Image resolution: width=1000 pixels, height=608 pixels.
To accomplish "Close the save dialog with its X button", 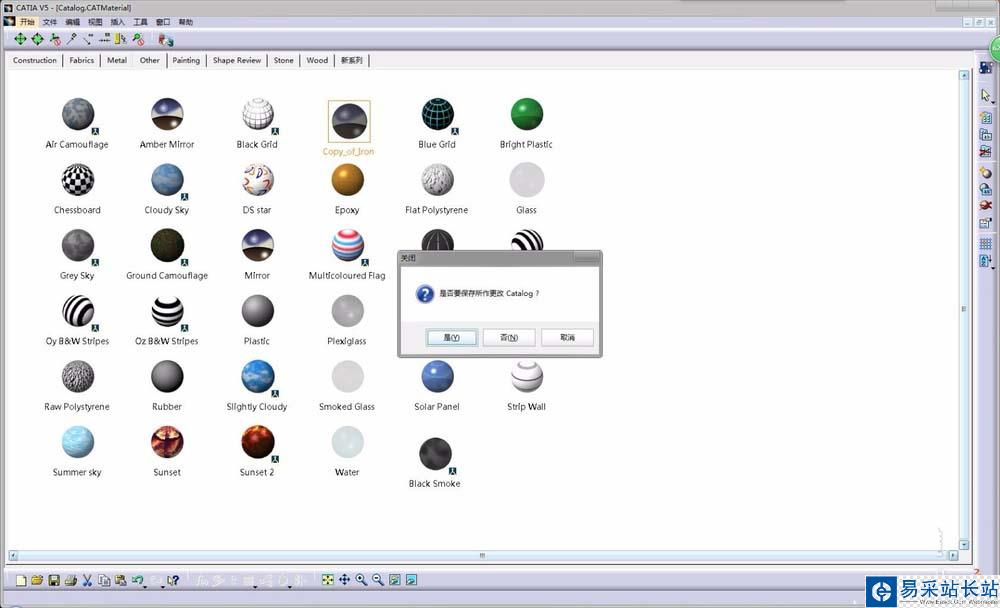I will click(x=586, y=257).
